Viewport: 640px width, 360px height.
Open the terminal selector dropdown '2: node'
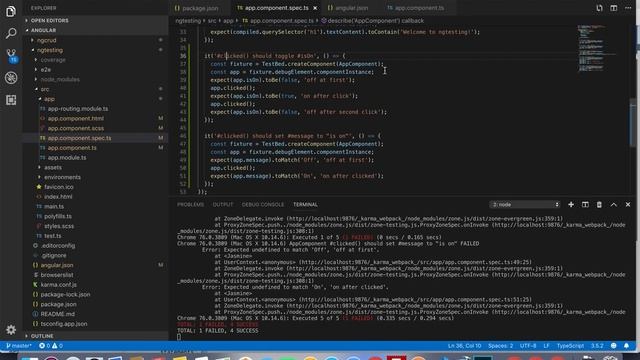[x=524, y=204]
